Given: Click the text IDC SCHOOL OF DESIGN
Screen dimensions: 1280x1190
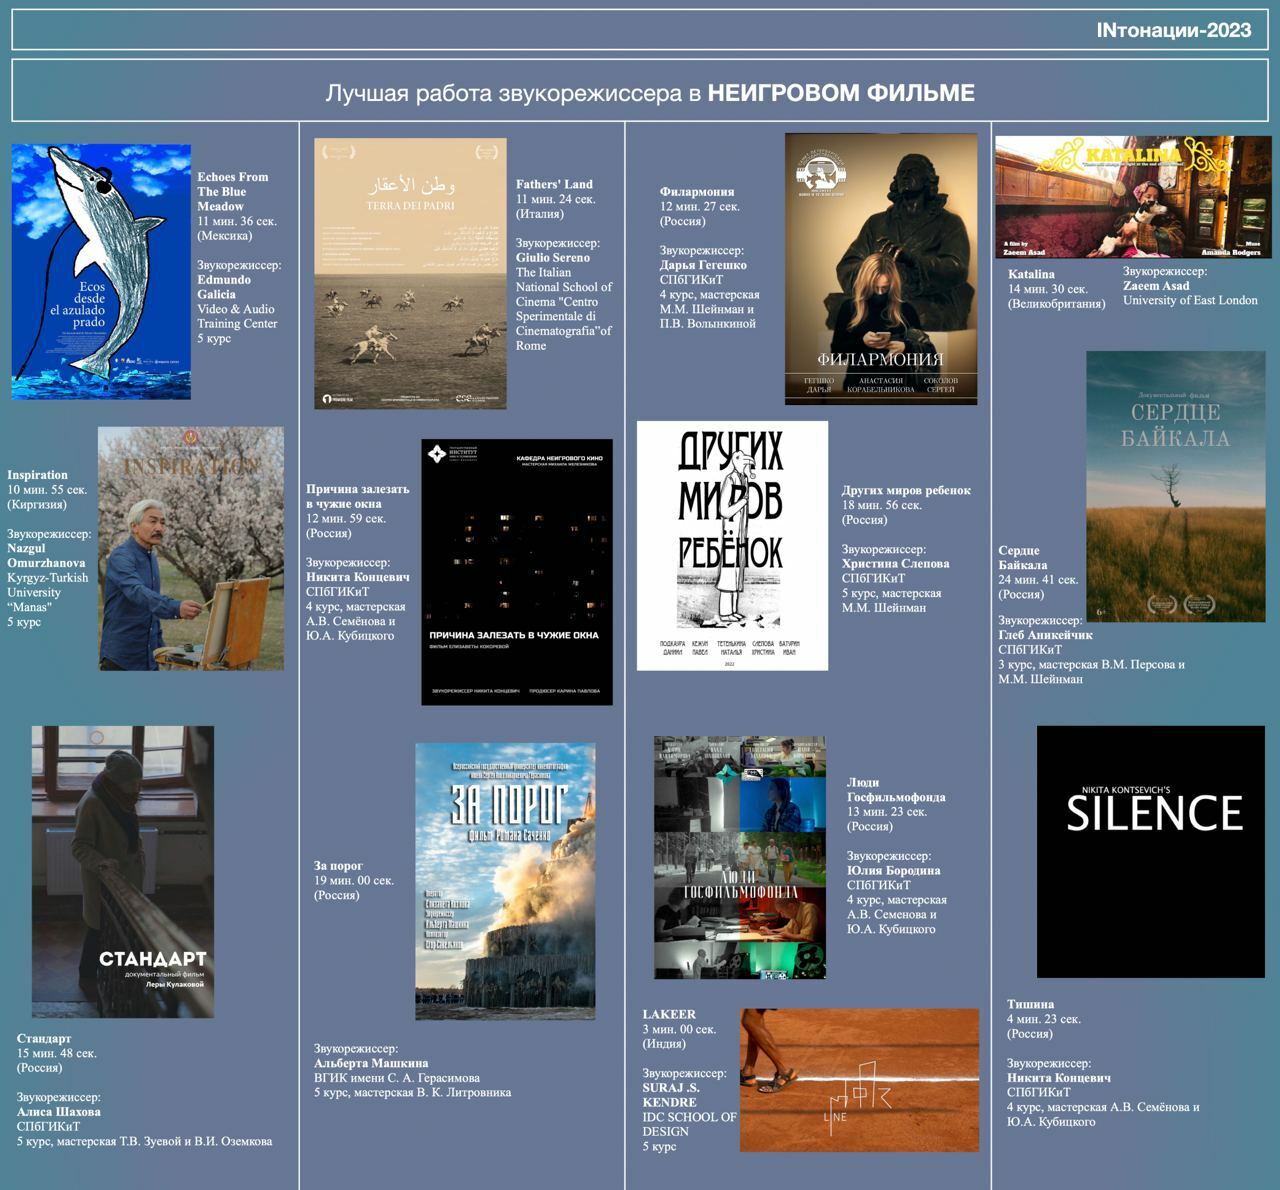Looking at the screenshot, I should 689,1124.
